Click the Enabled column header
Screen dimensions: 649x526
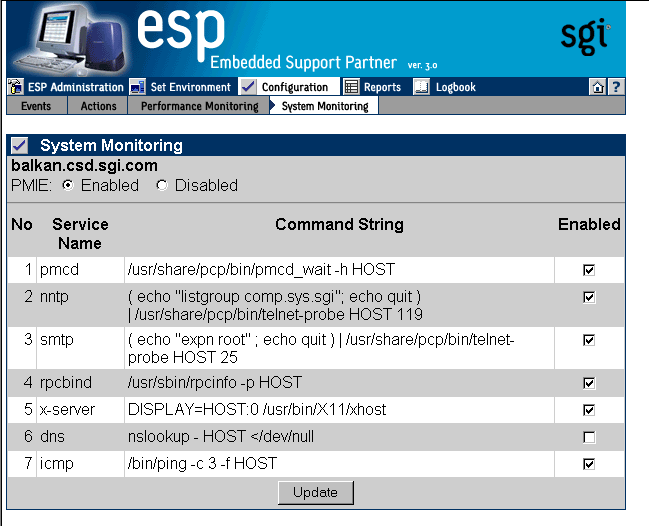coord(589,224)
